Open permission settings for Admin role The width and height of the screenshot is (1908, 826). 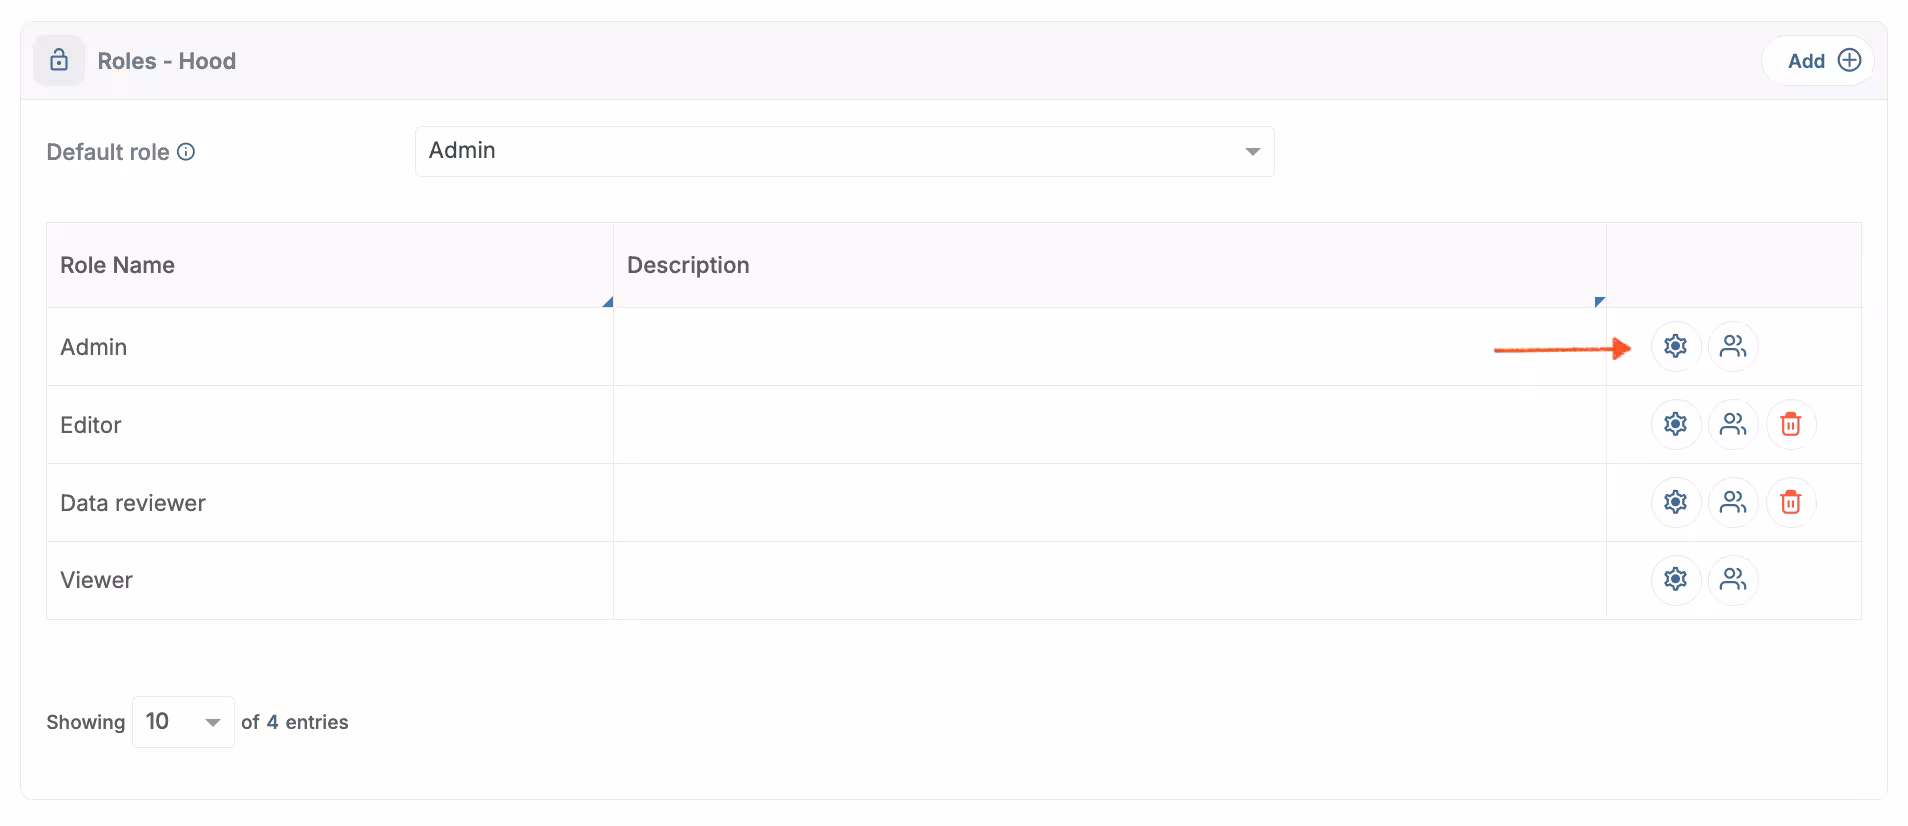(1675, 346)
